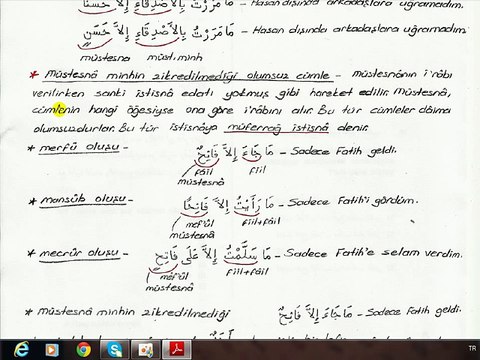Click the underlined 'müferrağ istisnâ' phrase
Viewport: 480px width, 360px height.
click(277, 128)
